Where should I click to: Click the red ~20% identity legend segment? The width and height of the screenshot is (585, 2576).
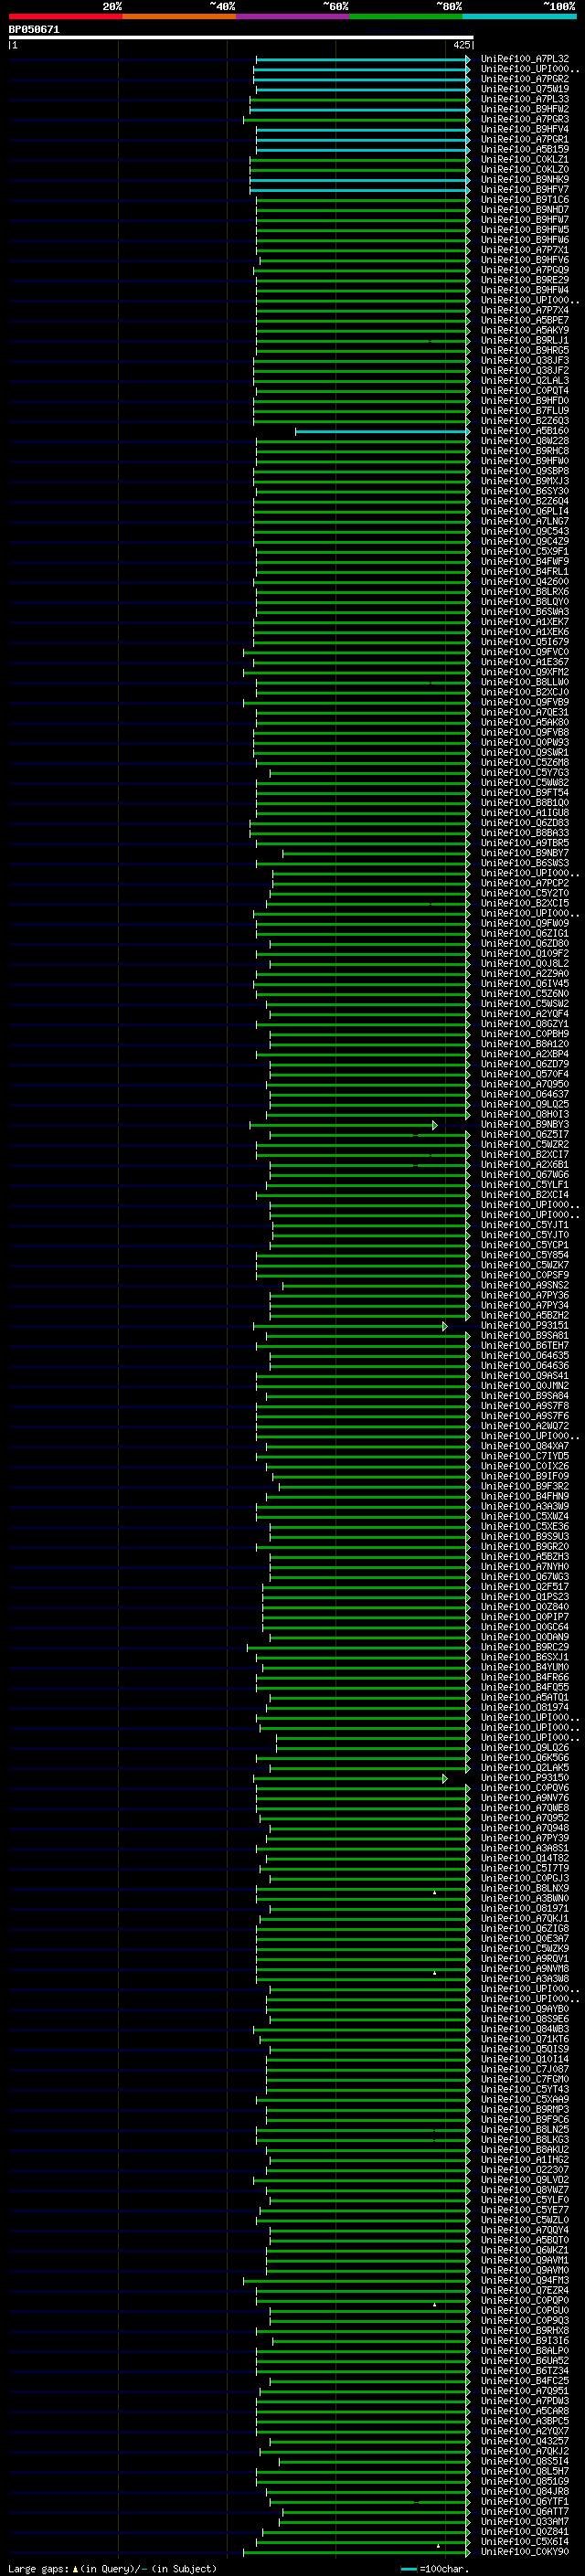[65, 16]
